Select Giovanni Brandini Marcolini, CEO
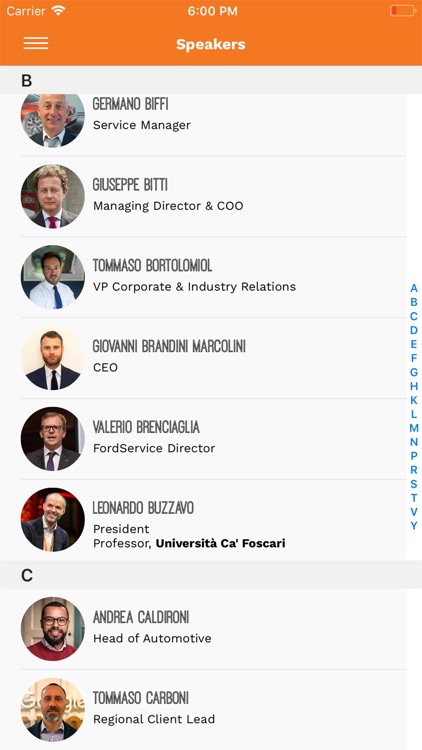 click(x=203, y=358)
